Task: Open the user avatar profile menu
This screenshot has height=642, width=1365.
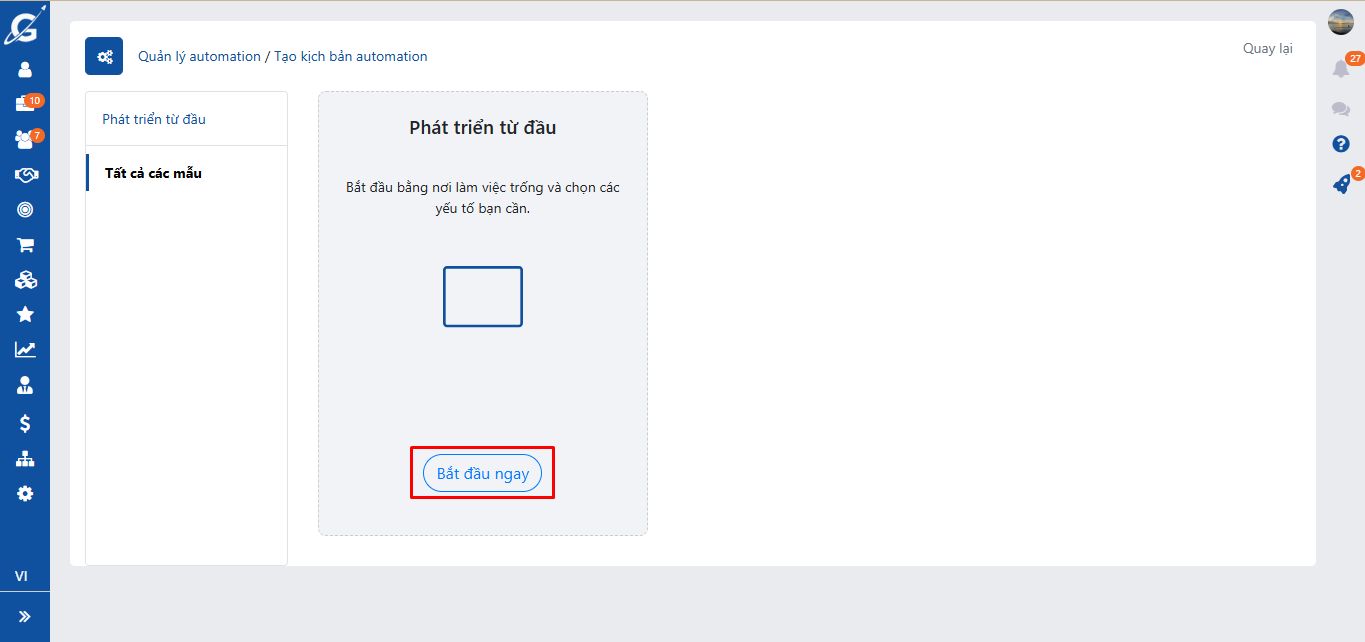Action: click(1341, 22)
